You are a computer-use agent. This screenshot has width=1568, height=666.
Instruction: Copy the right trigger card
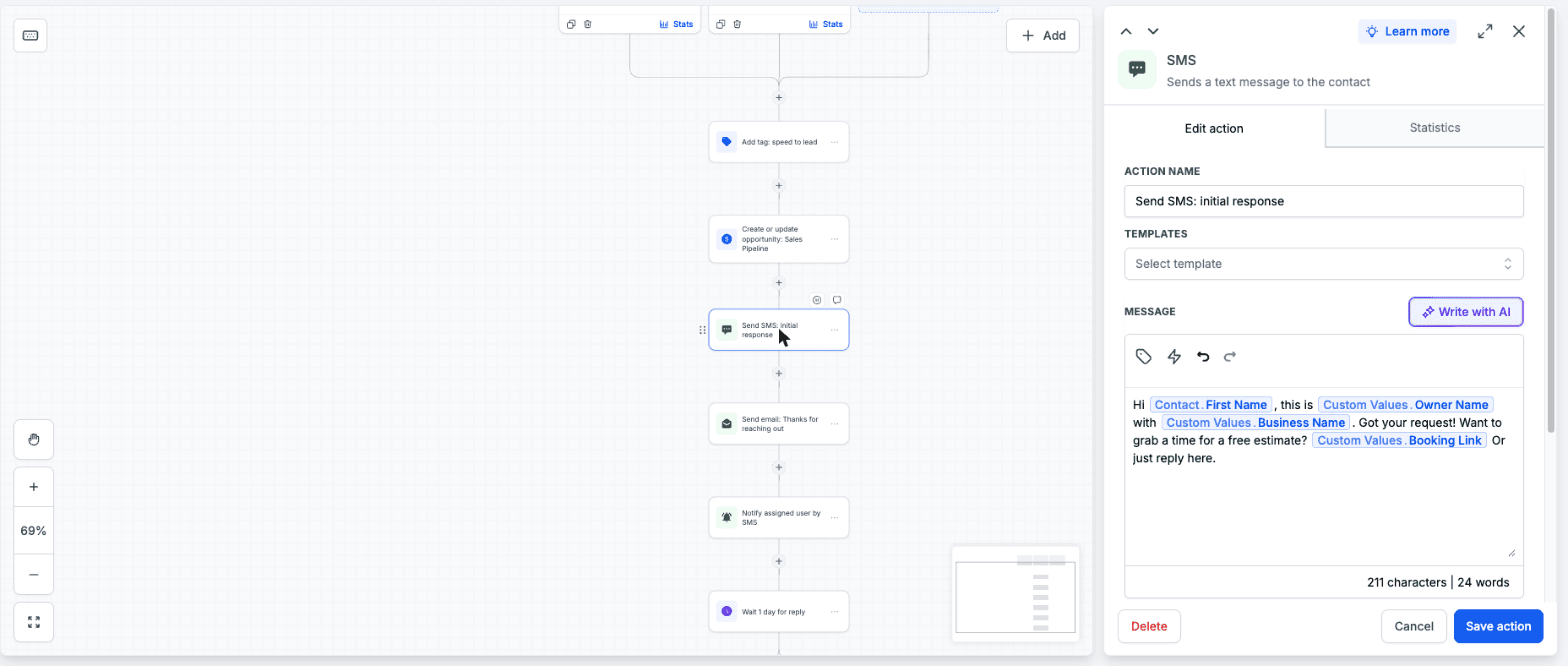[720, 24]
